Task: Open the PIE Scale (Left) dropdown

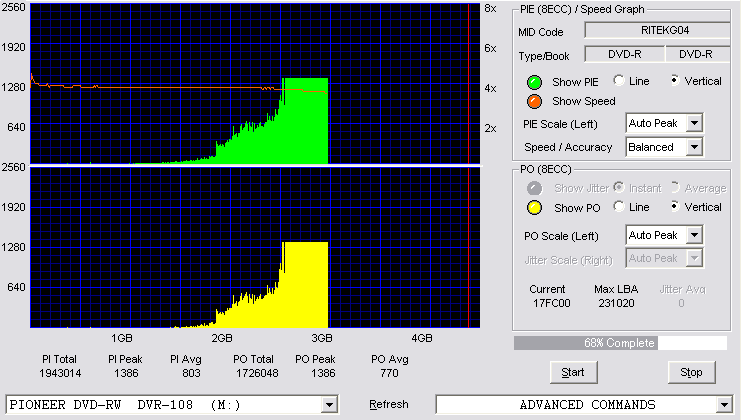Action: click(664, 123)
